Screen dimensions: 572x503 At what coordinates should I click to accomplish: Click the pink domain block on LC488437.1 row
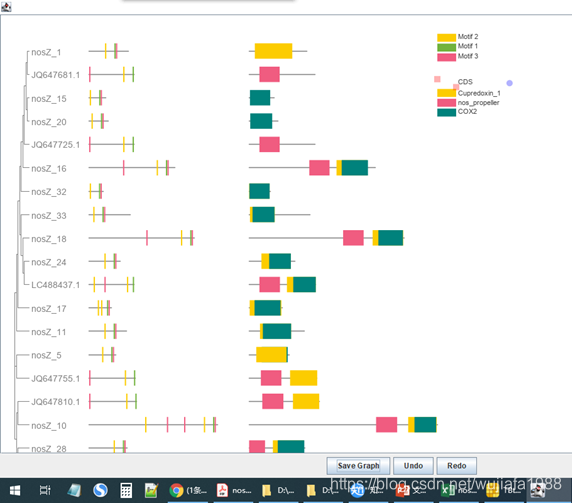(x=270, y=285)
